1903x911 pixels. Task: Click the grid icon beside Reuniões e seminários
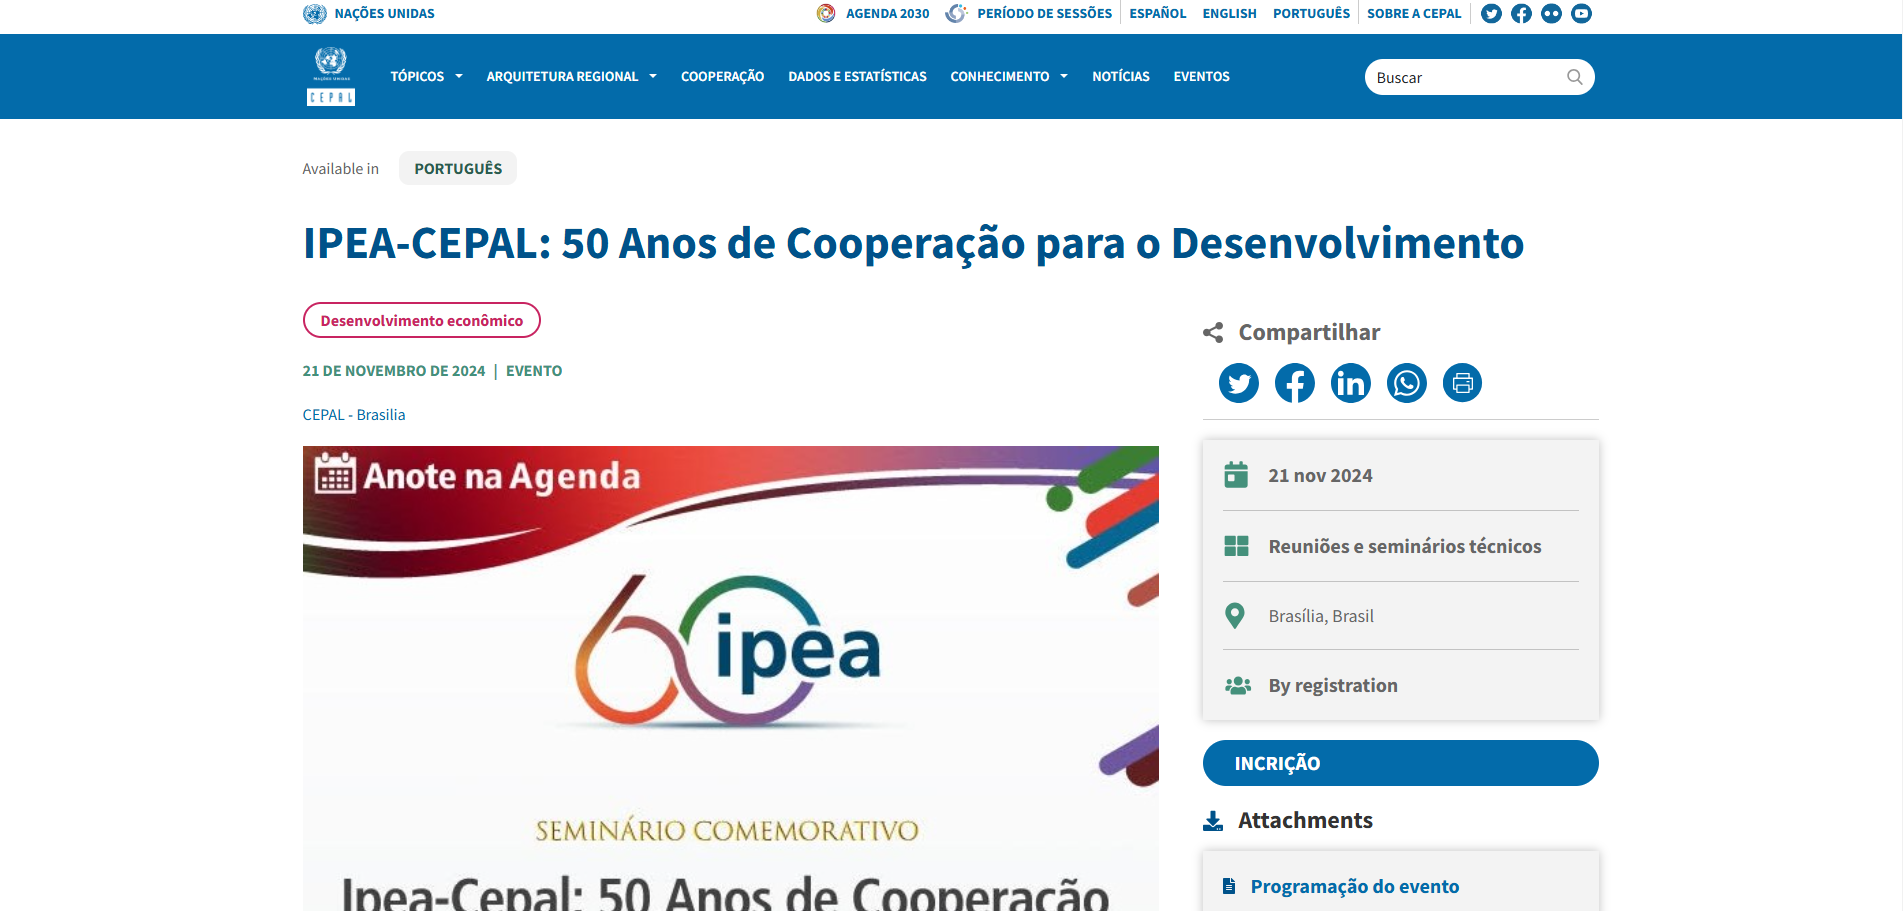point(1236,546)
